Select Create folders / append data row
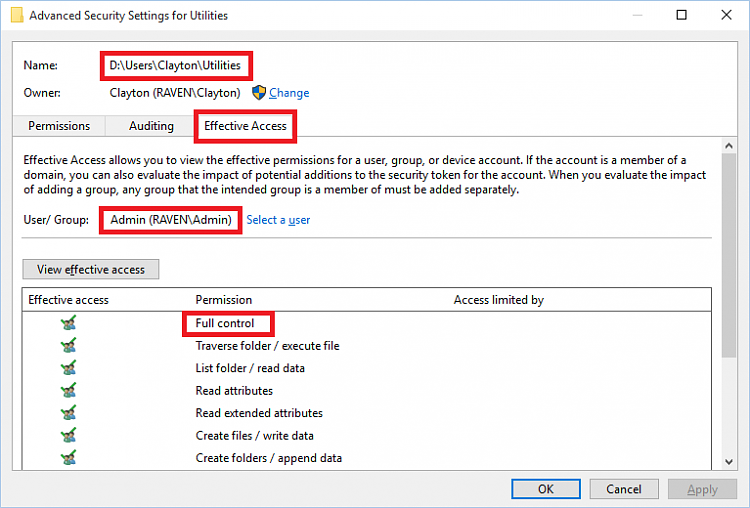 366,458
